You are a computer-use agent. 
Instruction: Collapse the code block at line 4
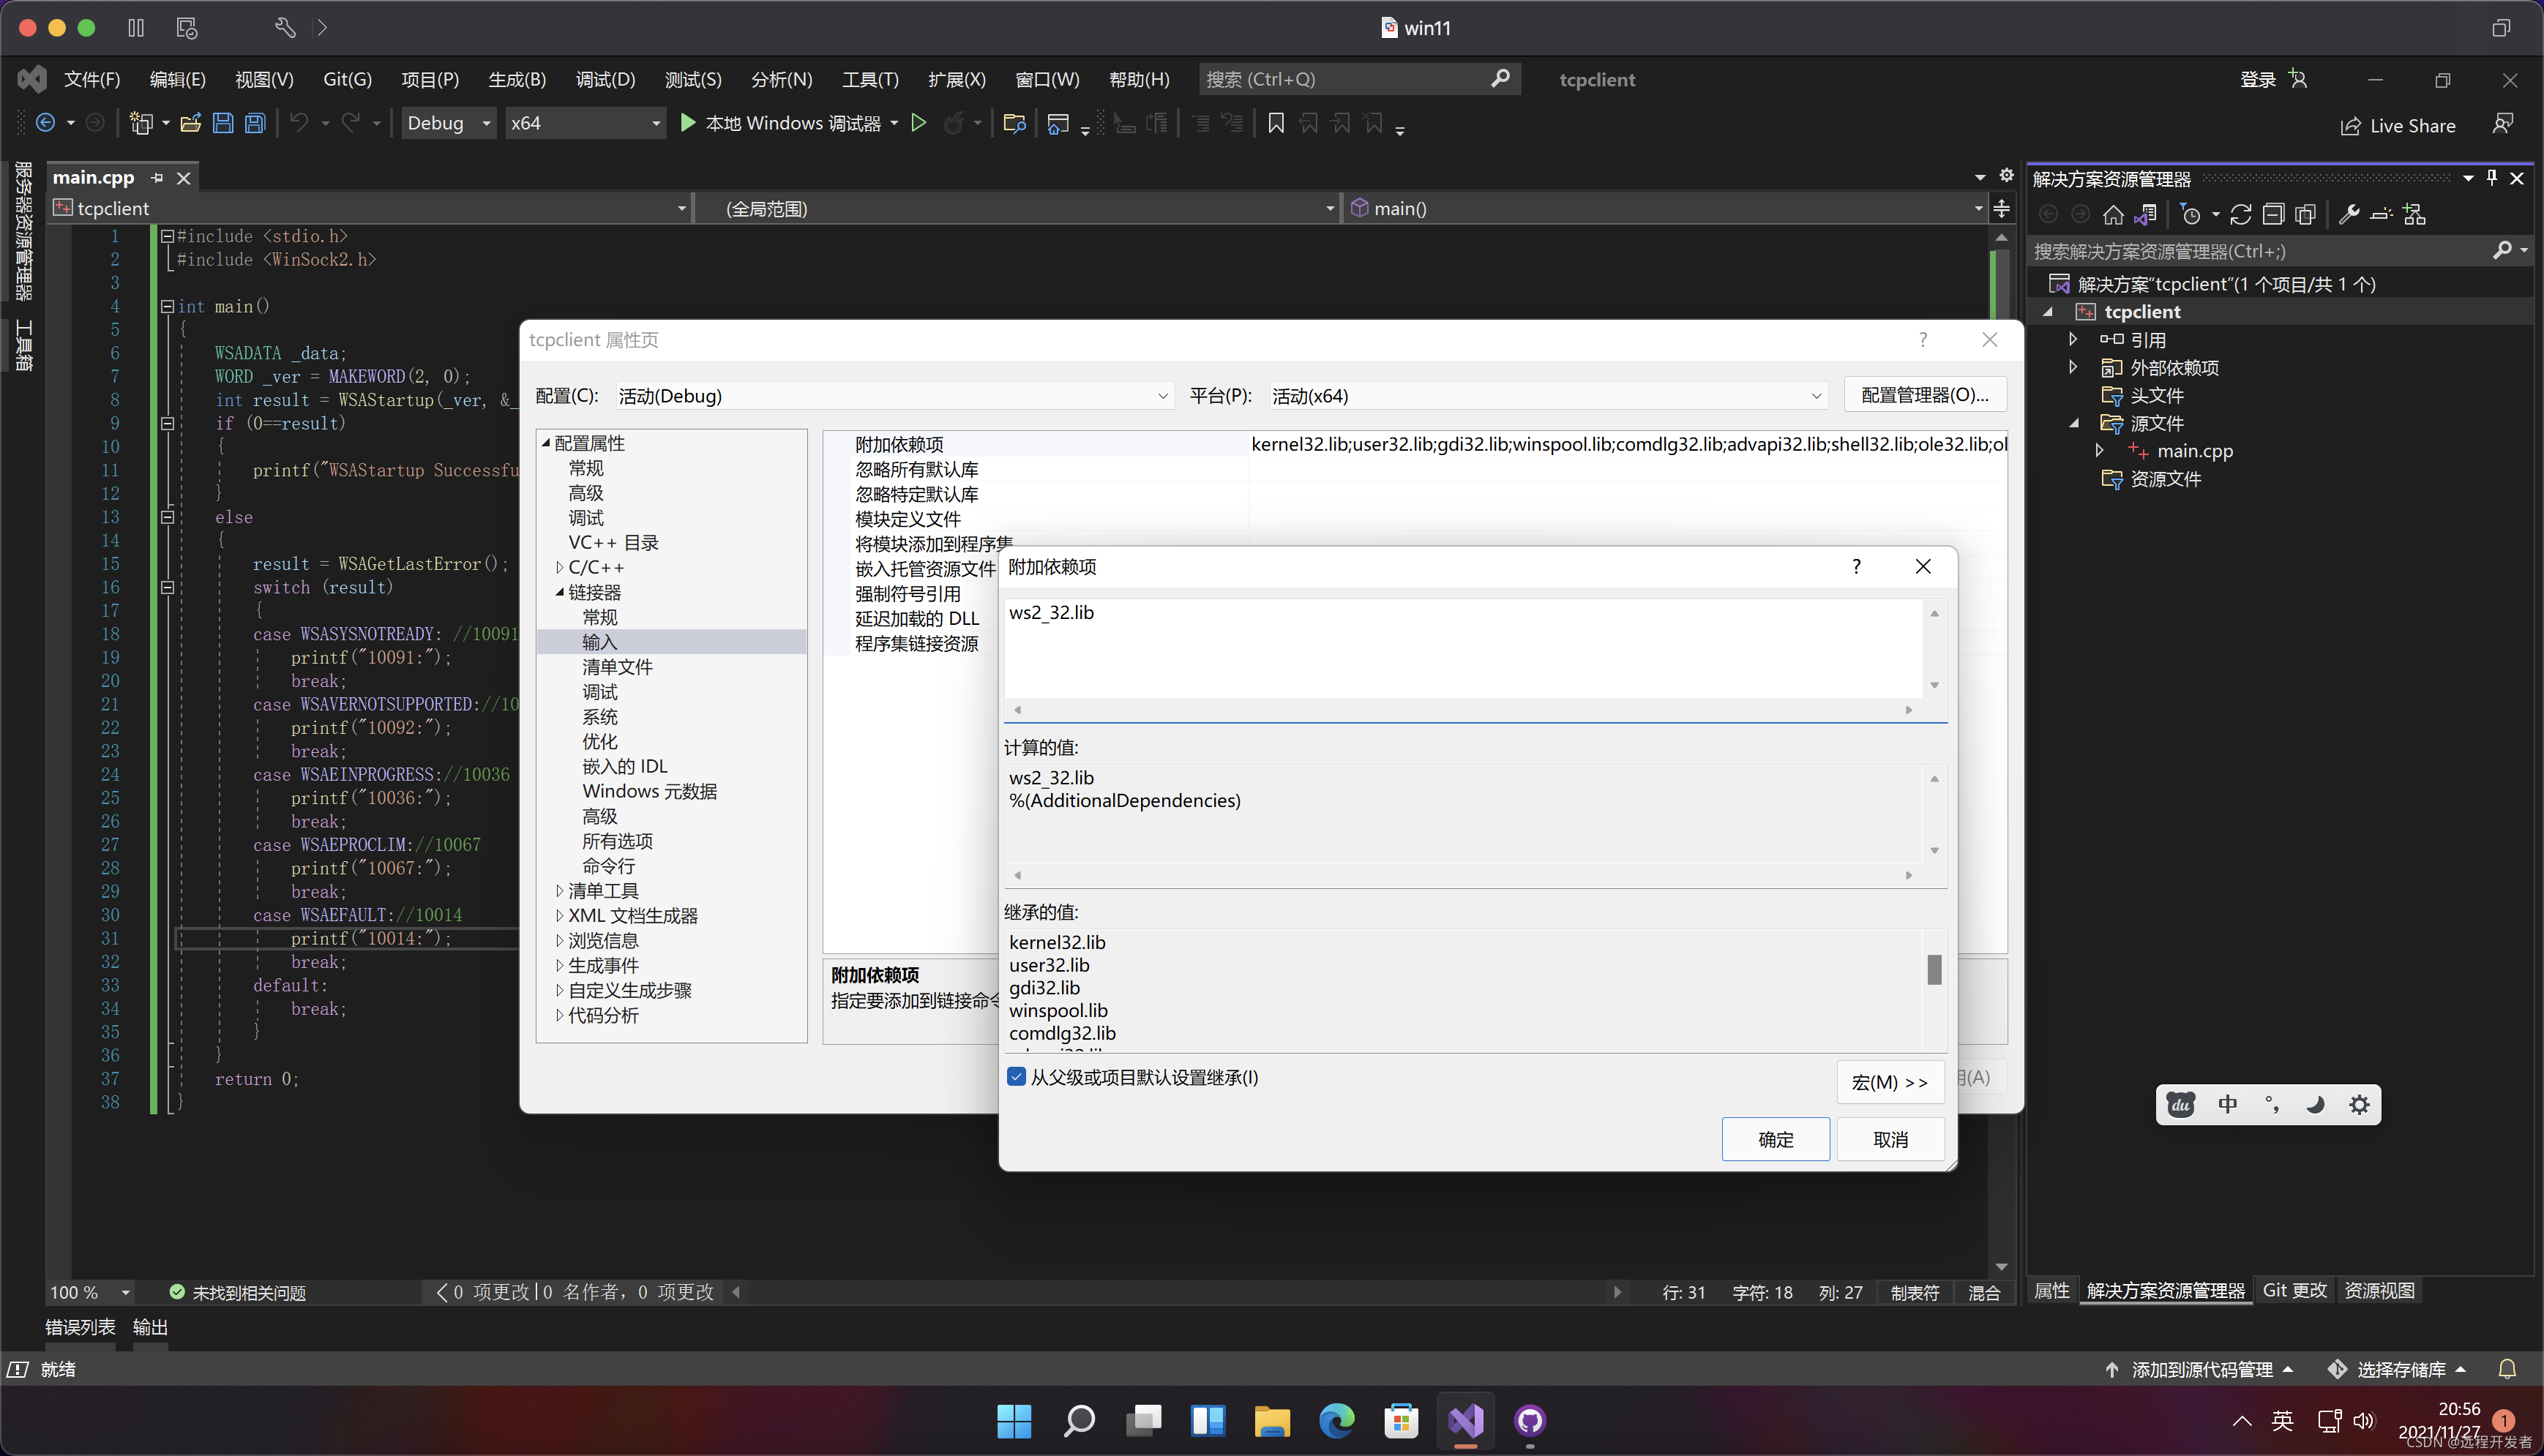point(168,307)
